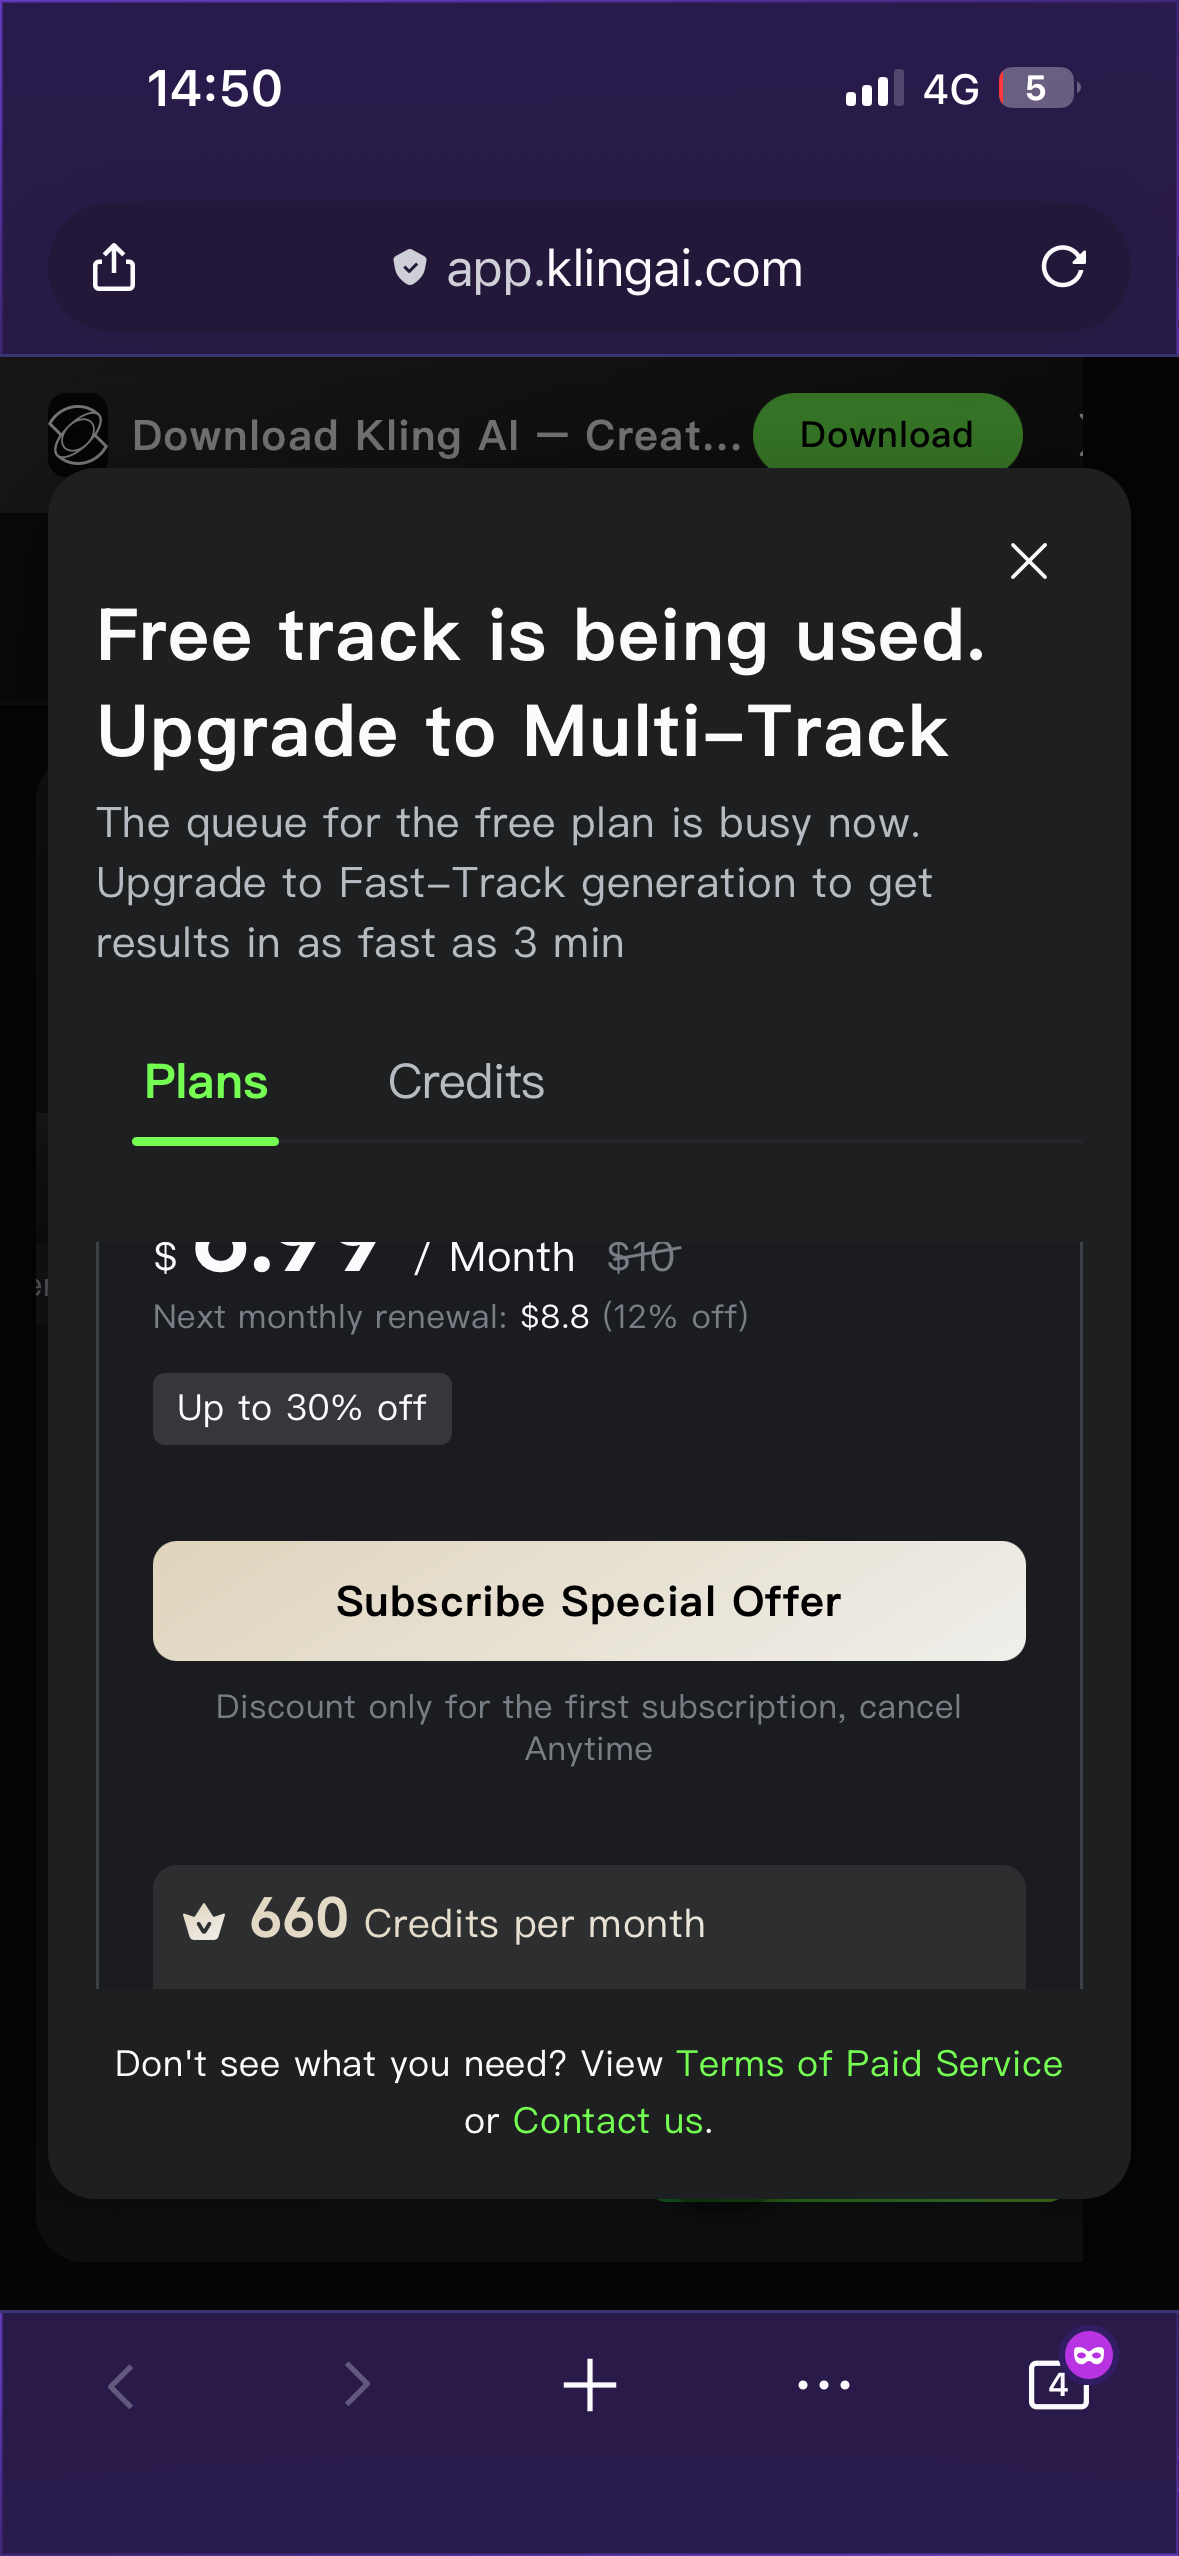The width and height of the screenshot is (1179, 2556).
Task: Tap the Up to 30% off badge
Action: (302, 1408)
